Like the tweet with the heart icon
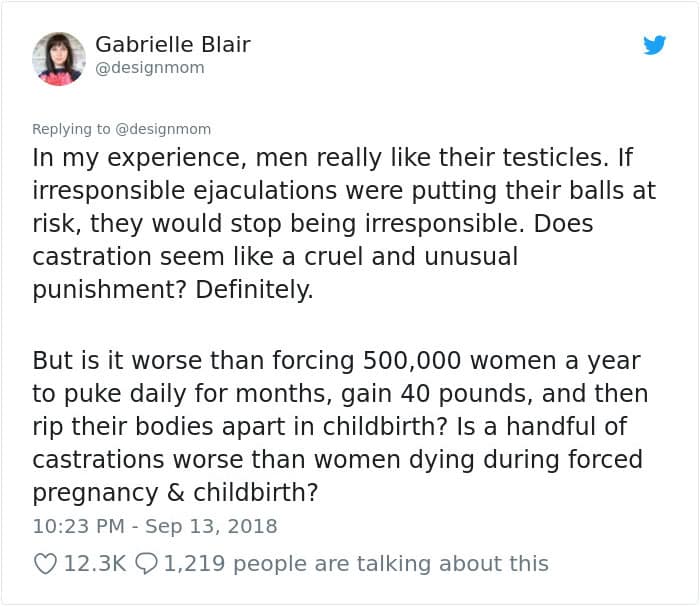 click(45, 564)
